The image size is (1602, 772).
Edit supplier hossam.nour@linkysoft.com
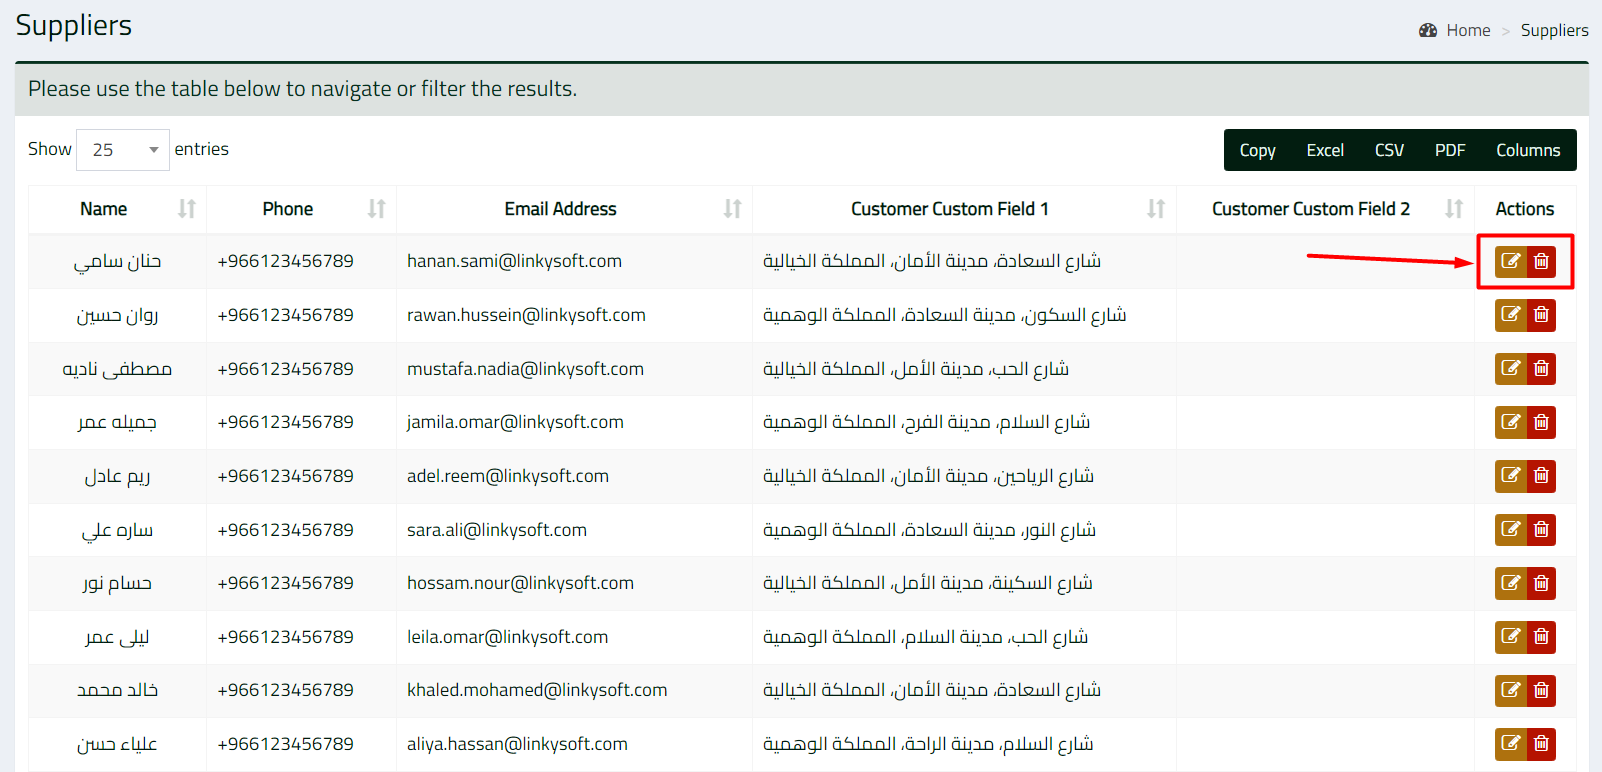1511,583
